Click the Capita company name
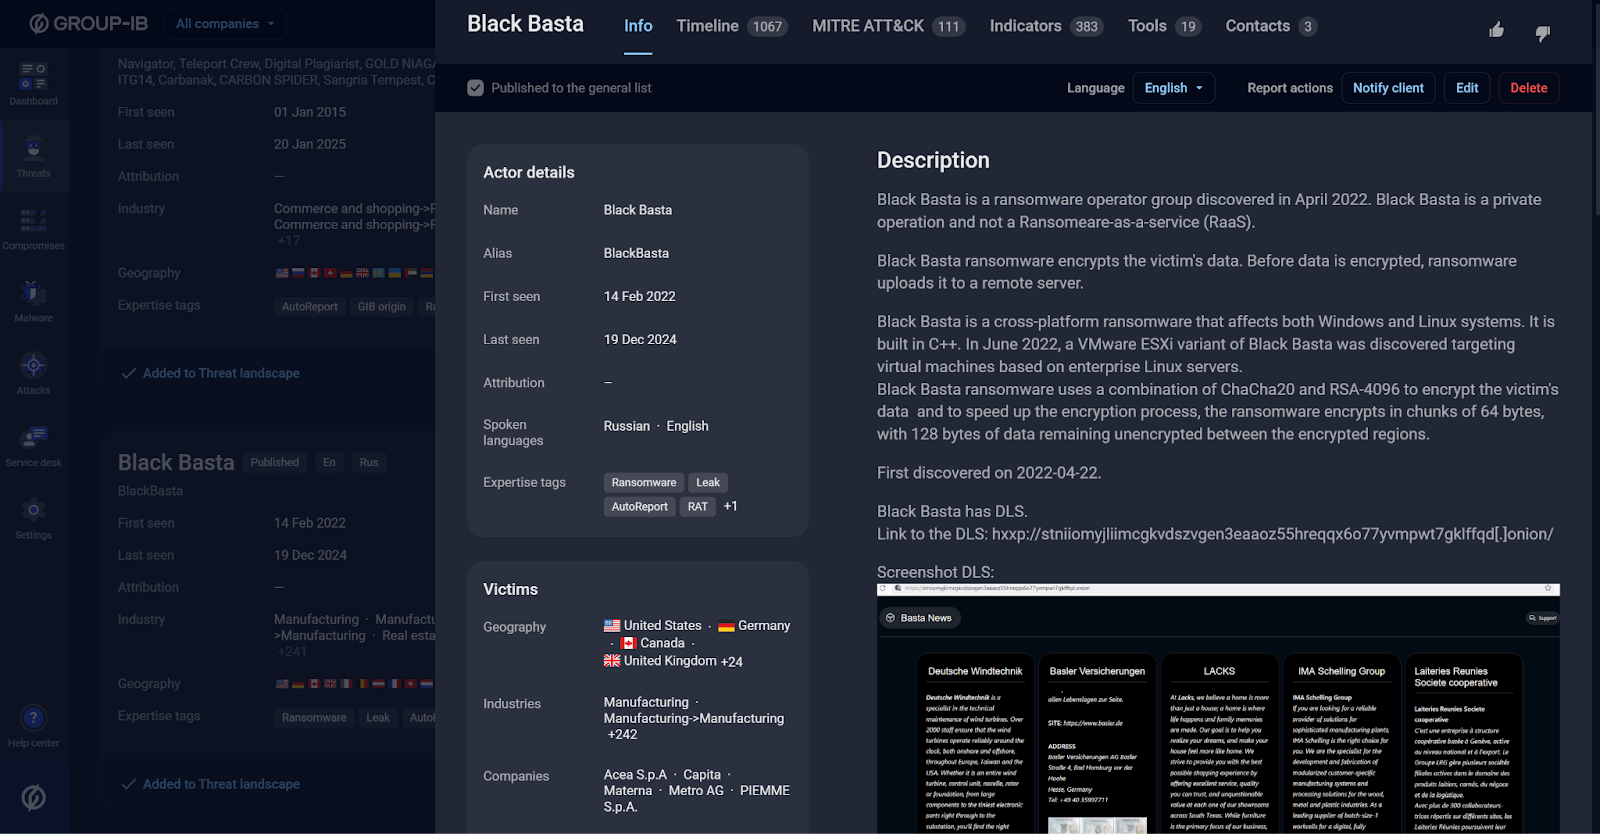 pyautogui.click(x=702, y=775)
